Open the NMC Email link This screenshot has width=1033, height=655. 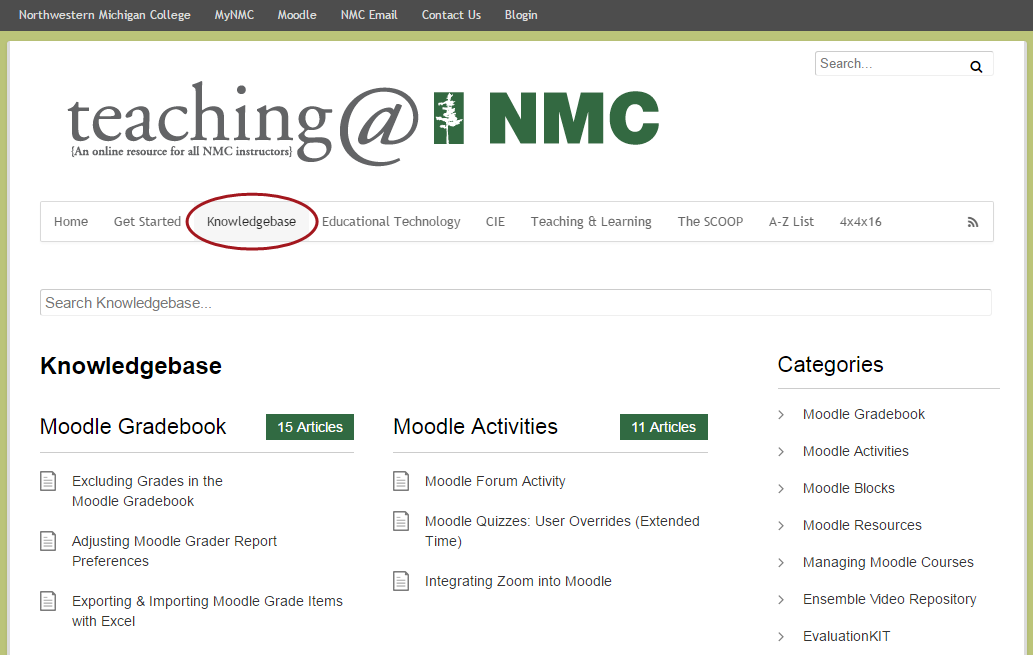point(369,14)
